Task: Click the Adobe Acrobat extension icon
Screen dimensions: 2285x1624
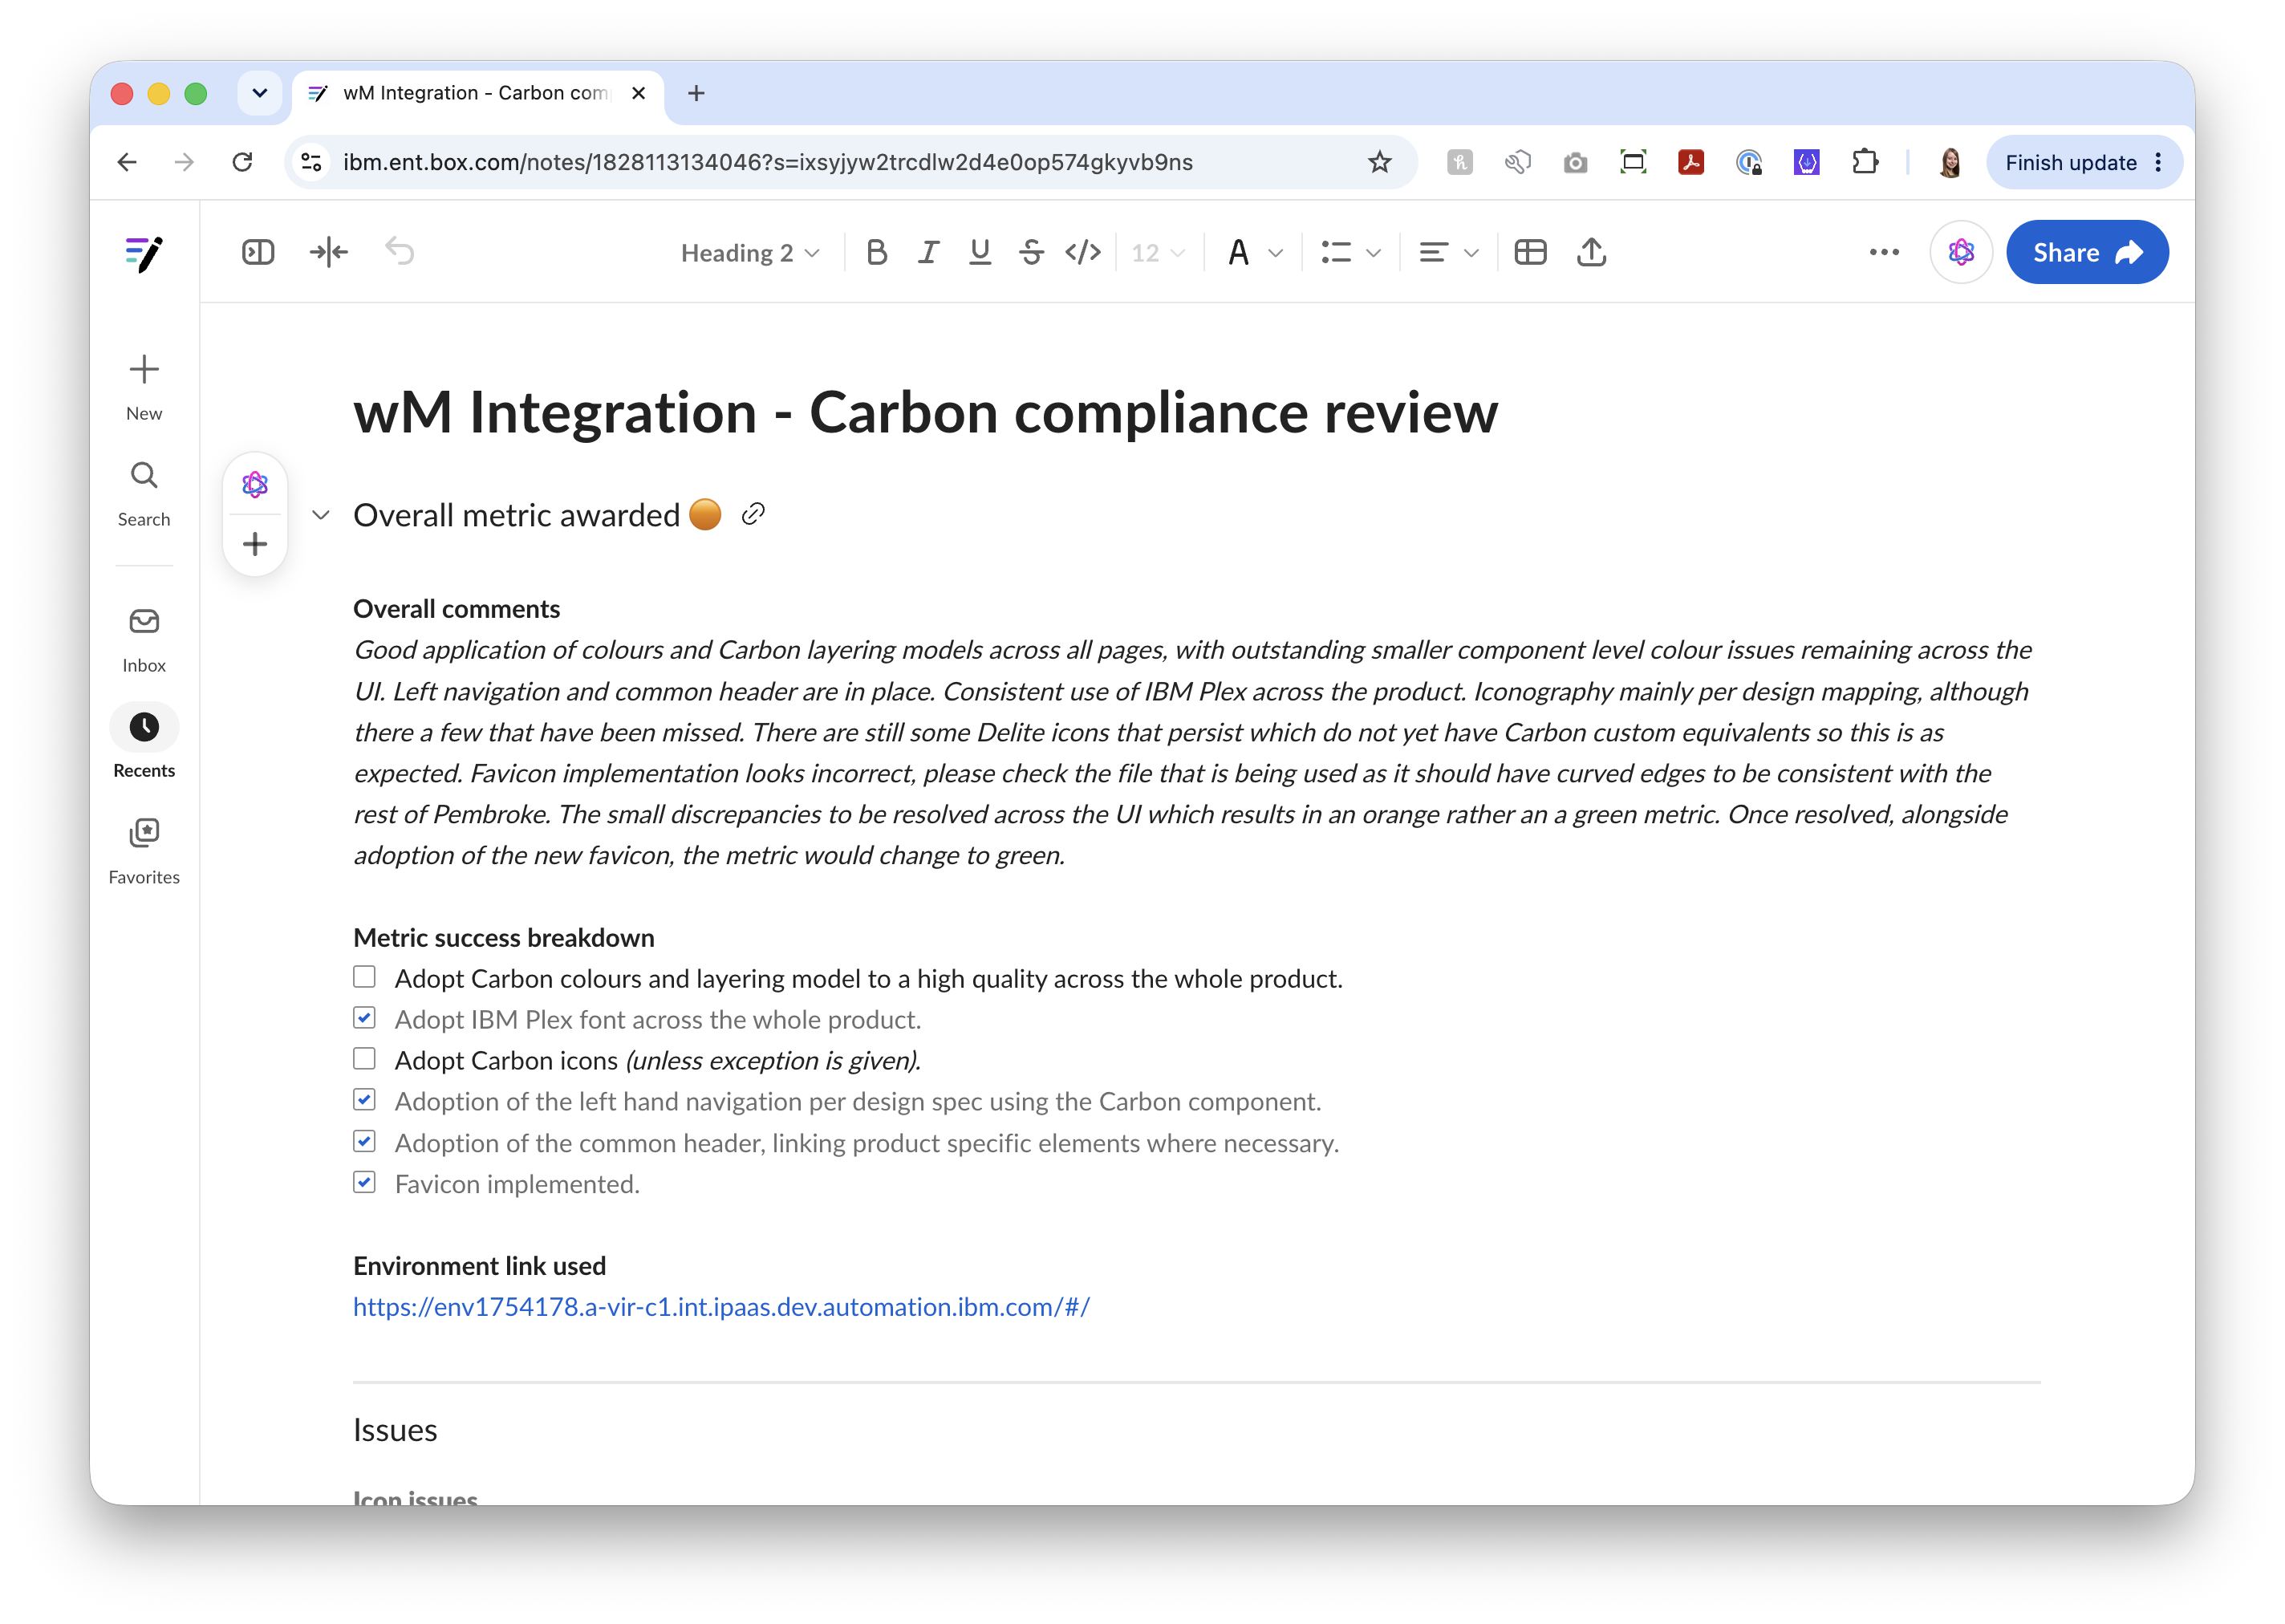Action: tap(1690, 162)
